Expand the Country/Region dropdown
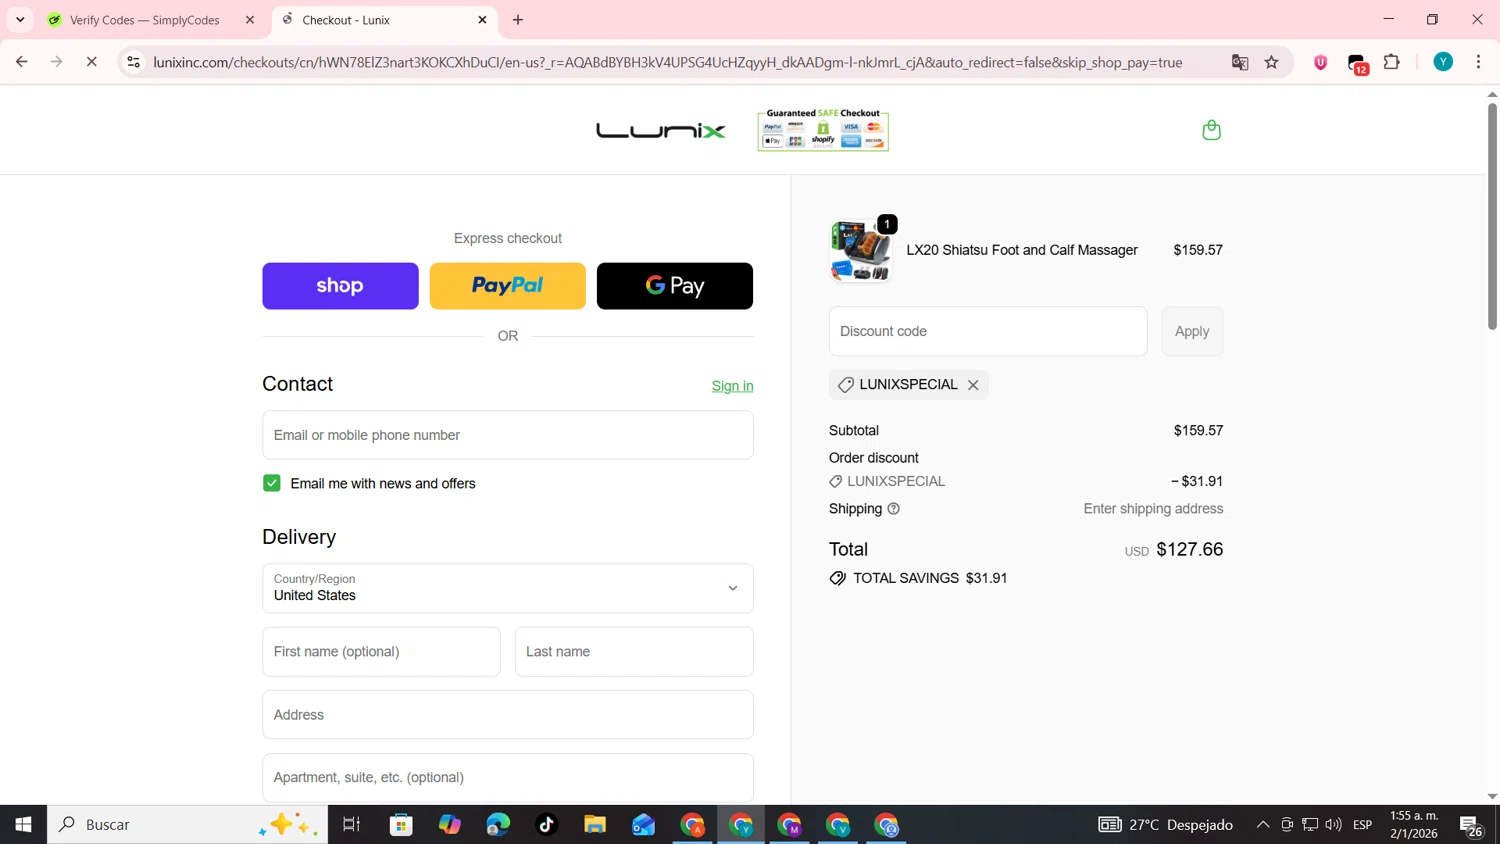Screen dimensions: 1500x844 coord(508,588)
